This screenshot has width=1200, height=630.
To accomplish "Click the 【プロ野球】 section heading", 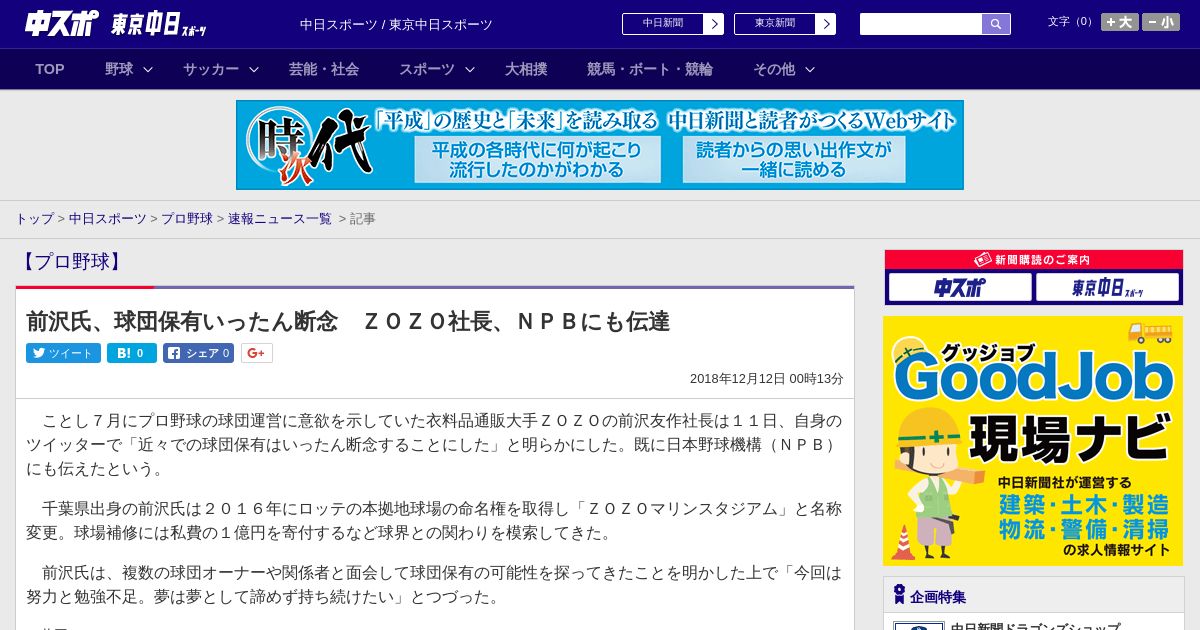I will [71, 262].
